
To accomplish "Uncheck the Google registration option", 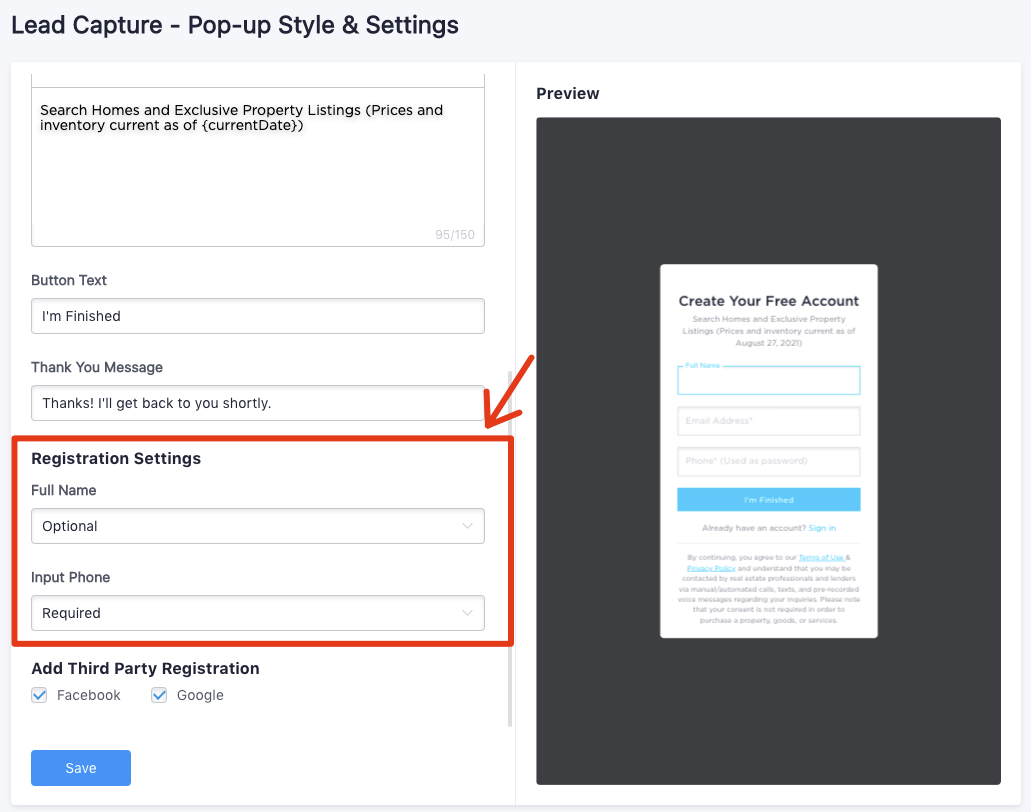I will (159, 694).
